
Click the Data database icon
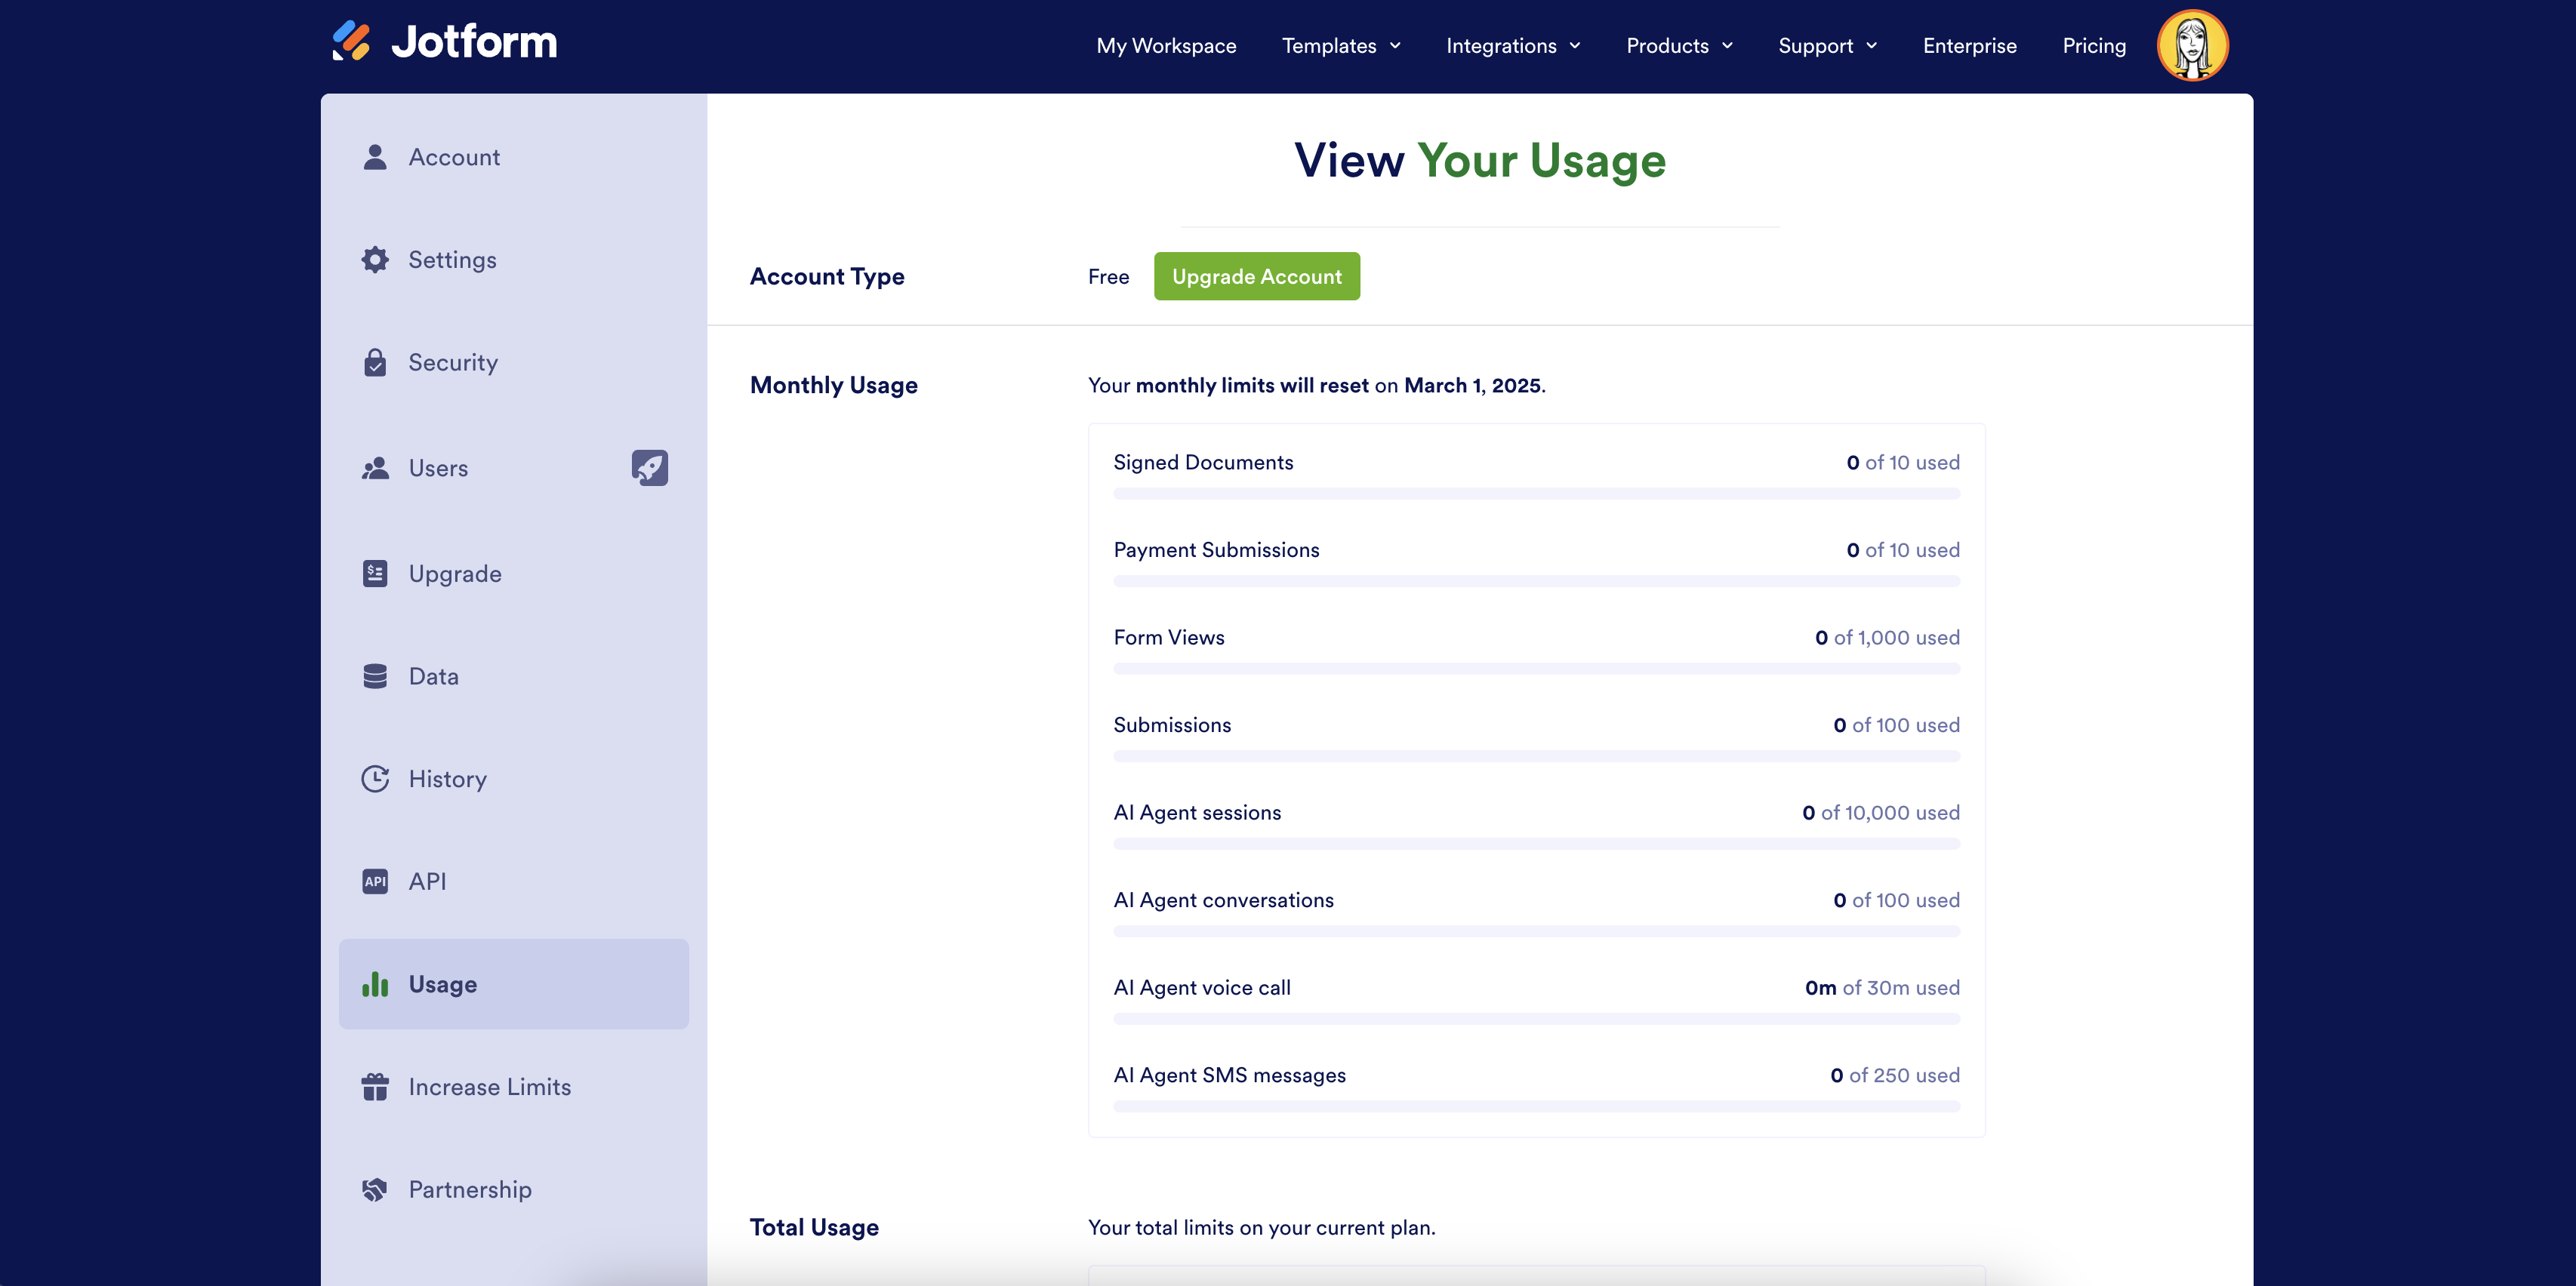375,677
